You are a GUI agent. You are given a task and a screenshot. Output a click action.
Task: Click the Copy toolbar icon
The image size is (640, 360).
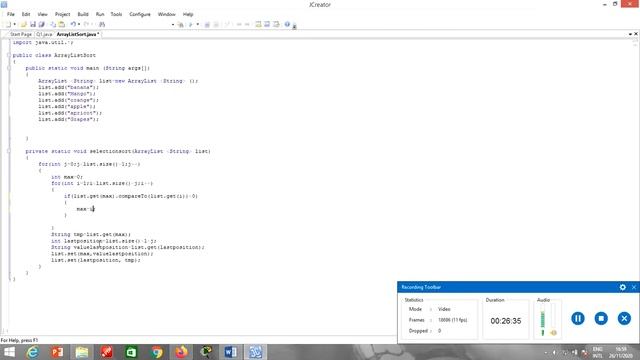pyautogui.click(x=53, y=24)
